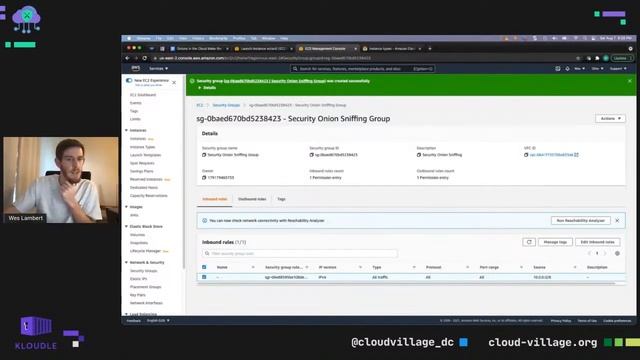Collapse the Elastic Block Store sidebar section
Image resolution: width=640 pixels, height=360 pixels.
pyautogui.click(x=127, y=226)
